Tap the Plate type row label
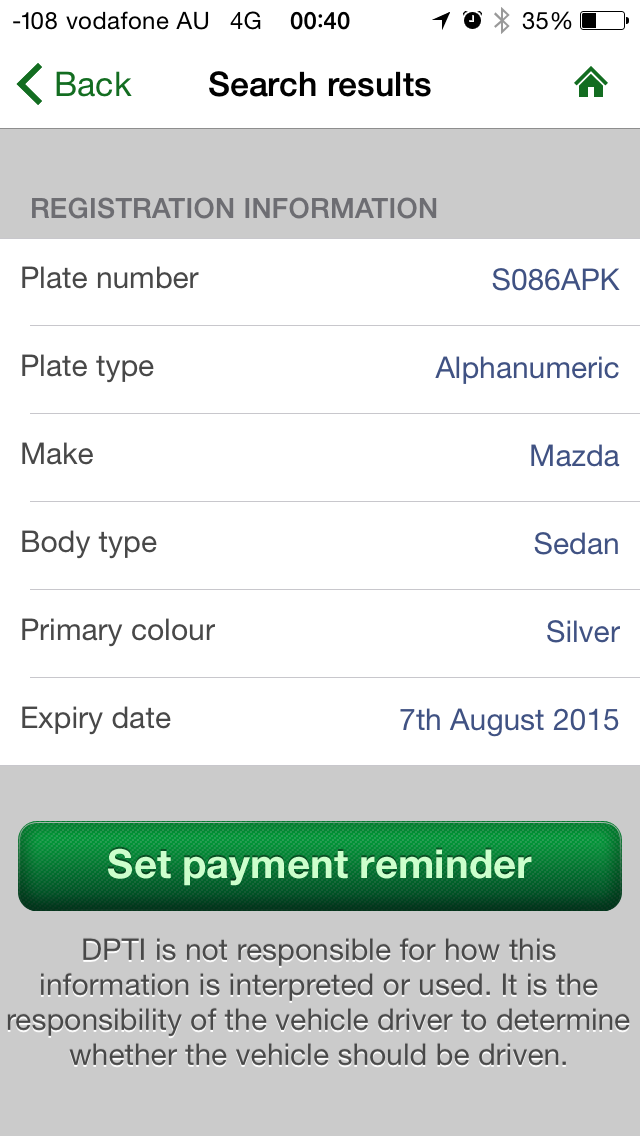 pyautogui.click(x=87, y=366)
